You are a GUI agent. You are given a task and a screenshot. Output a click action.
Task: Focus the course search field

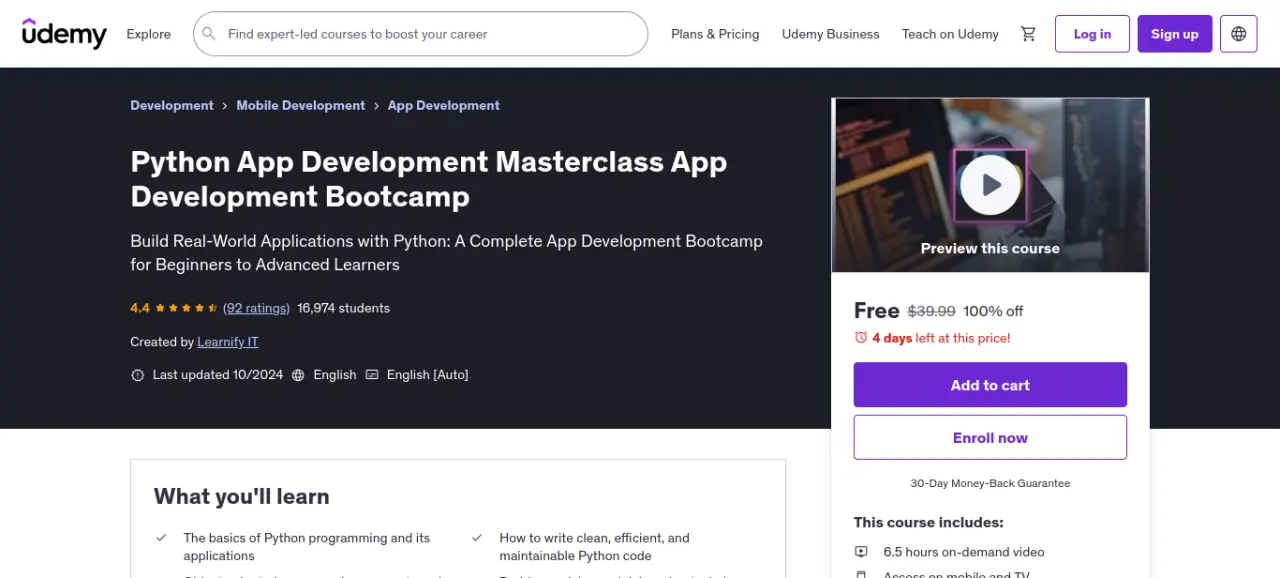[x=420, y=34]
